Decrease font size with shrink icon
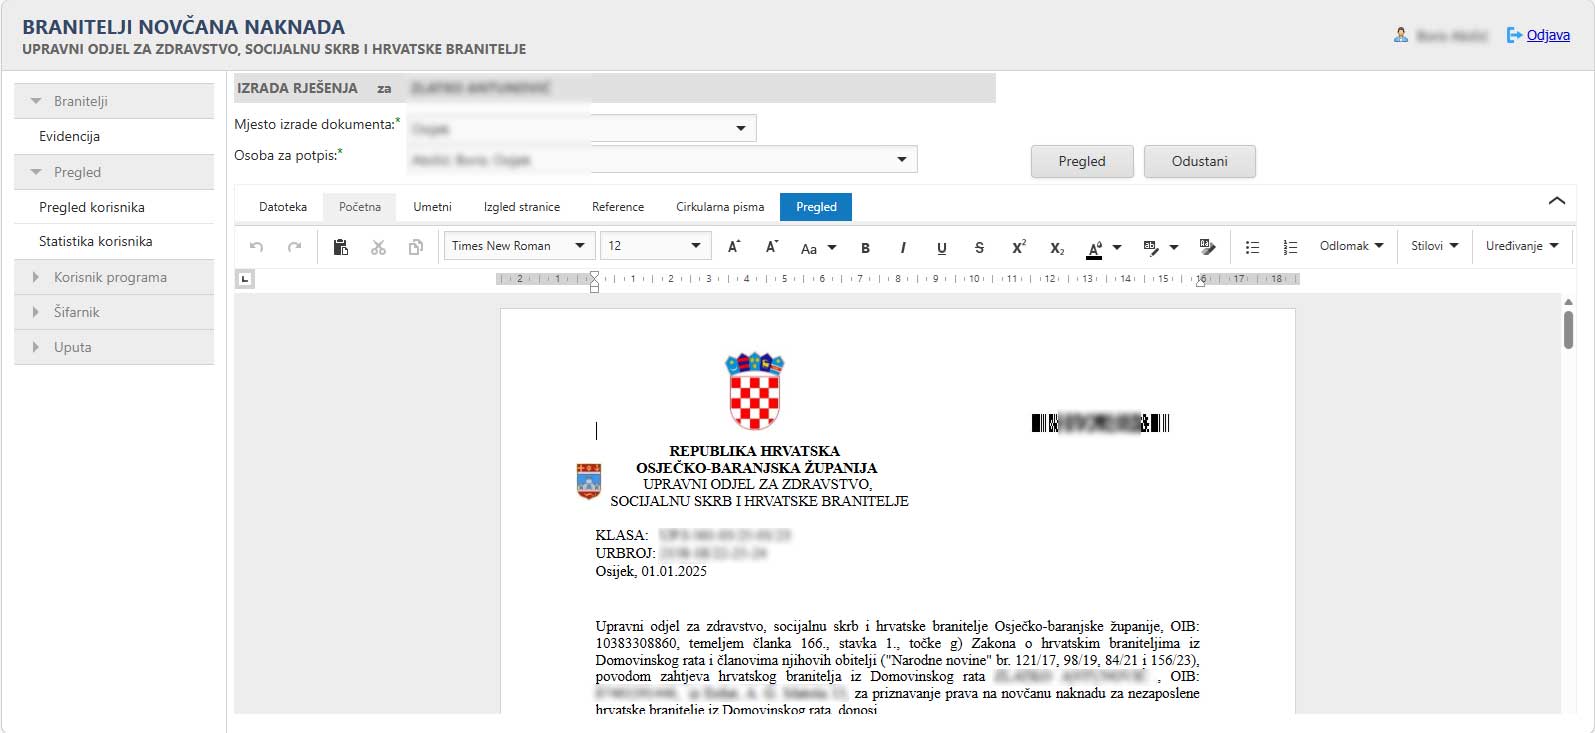The height and width of the screenshot is (733, 1595). click(x=771, y=247)
